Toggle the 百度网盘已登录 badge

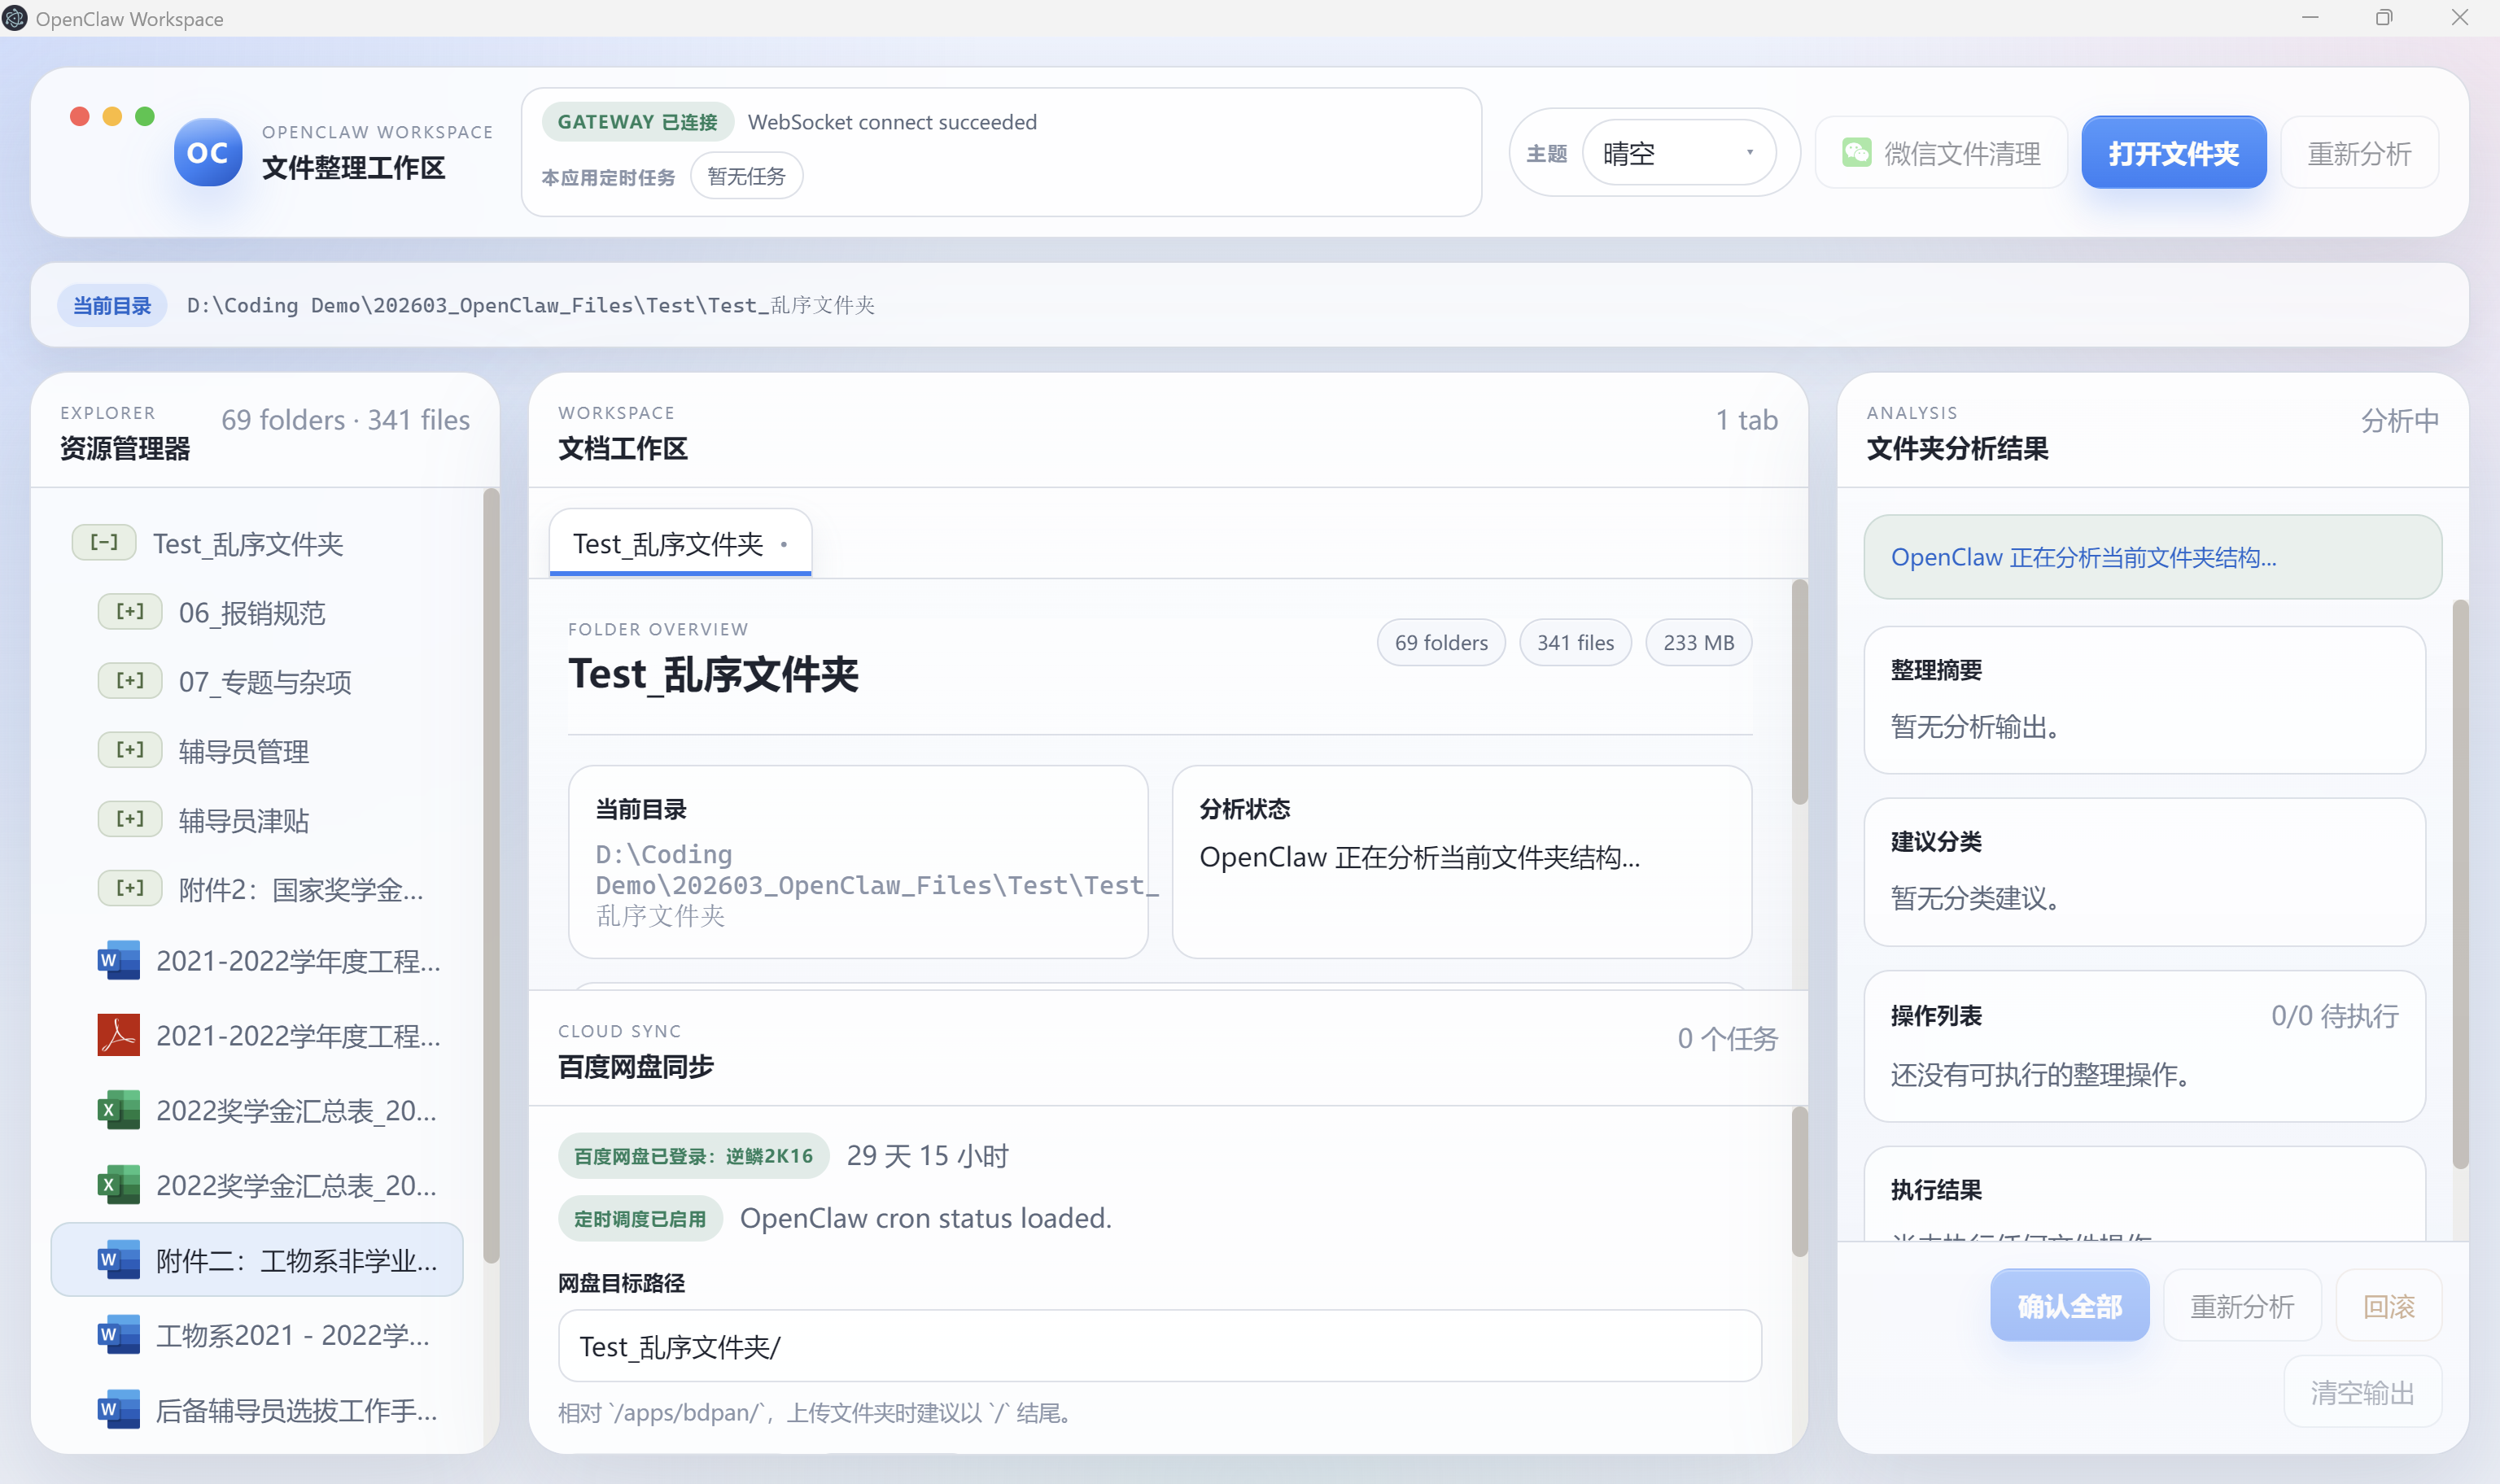pyautogui.click(x=693, y=1155)
